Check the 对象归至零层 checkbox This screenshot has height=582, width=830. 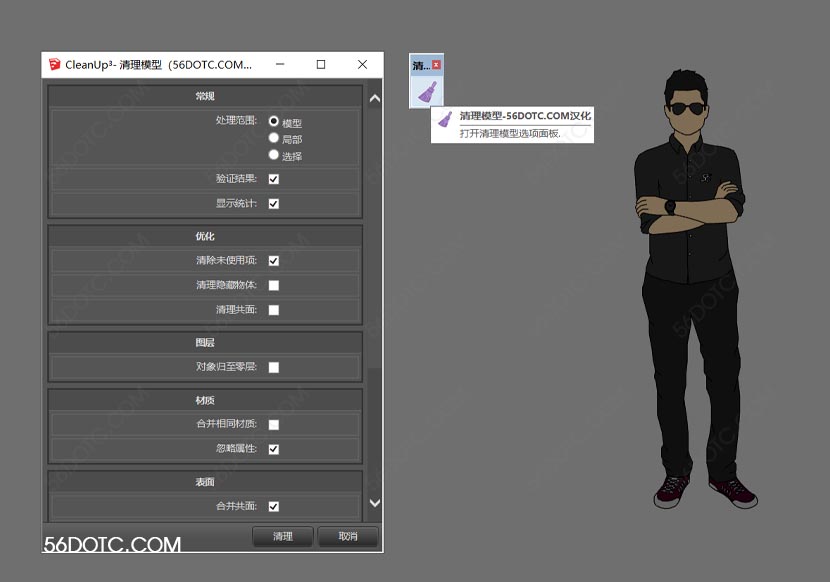274,367
